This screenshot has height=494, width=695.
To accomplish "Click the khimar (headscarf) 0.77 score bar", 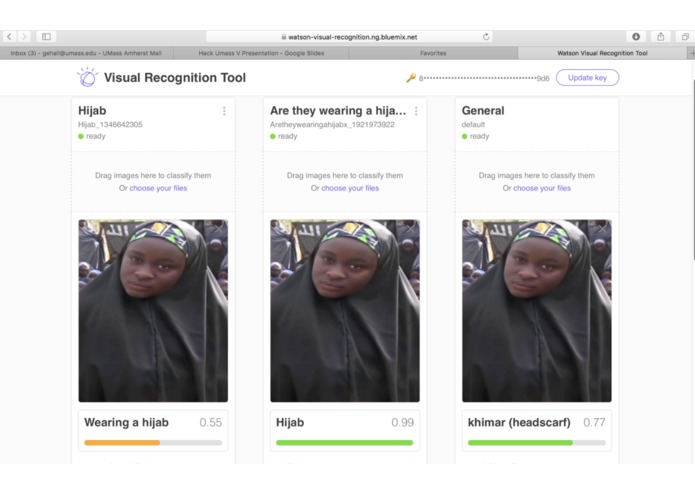I will pyautogui.click(x=537, y=443).
